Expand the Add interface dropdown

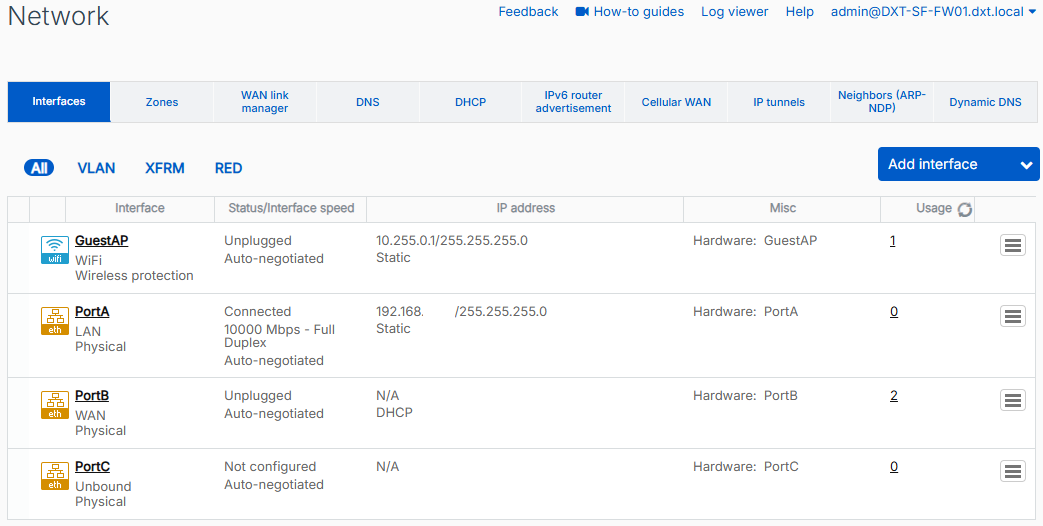click(1026, 165)
